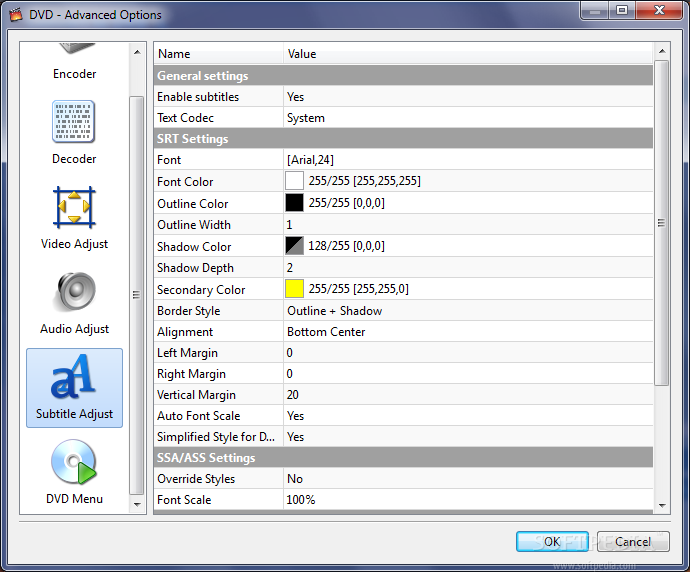
Task: Select the Subtitle Adjust icon
Action: click(x=73, y=377)
